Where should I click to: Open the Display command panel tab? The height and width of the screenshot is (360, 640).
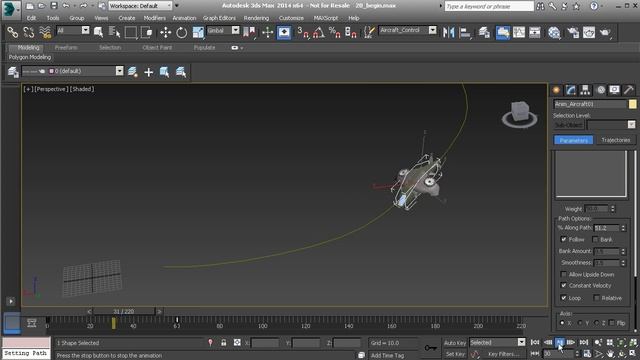click(614, 90)
